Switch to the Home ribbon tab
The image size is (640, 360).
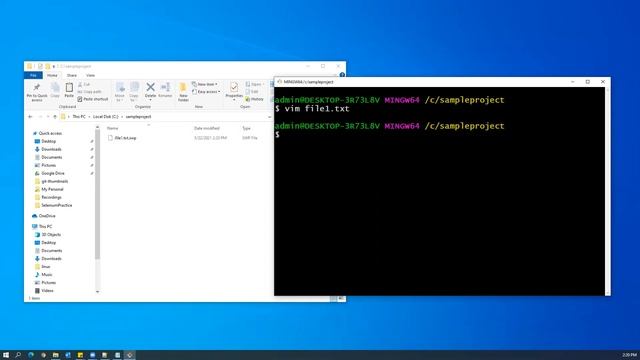[x=52, y=76]
